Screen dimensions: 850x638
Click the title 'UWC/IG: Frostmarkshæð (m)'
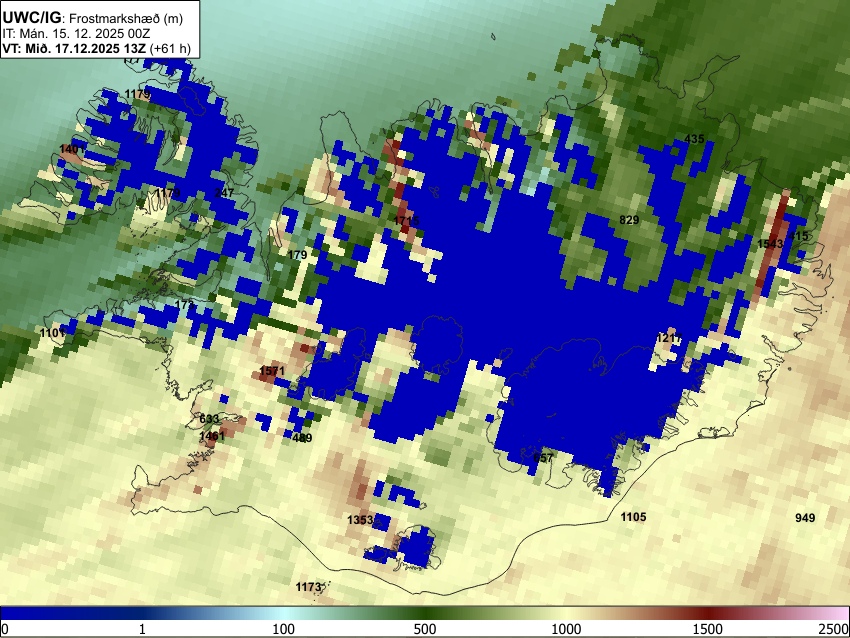click(93, 18)
